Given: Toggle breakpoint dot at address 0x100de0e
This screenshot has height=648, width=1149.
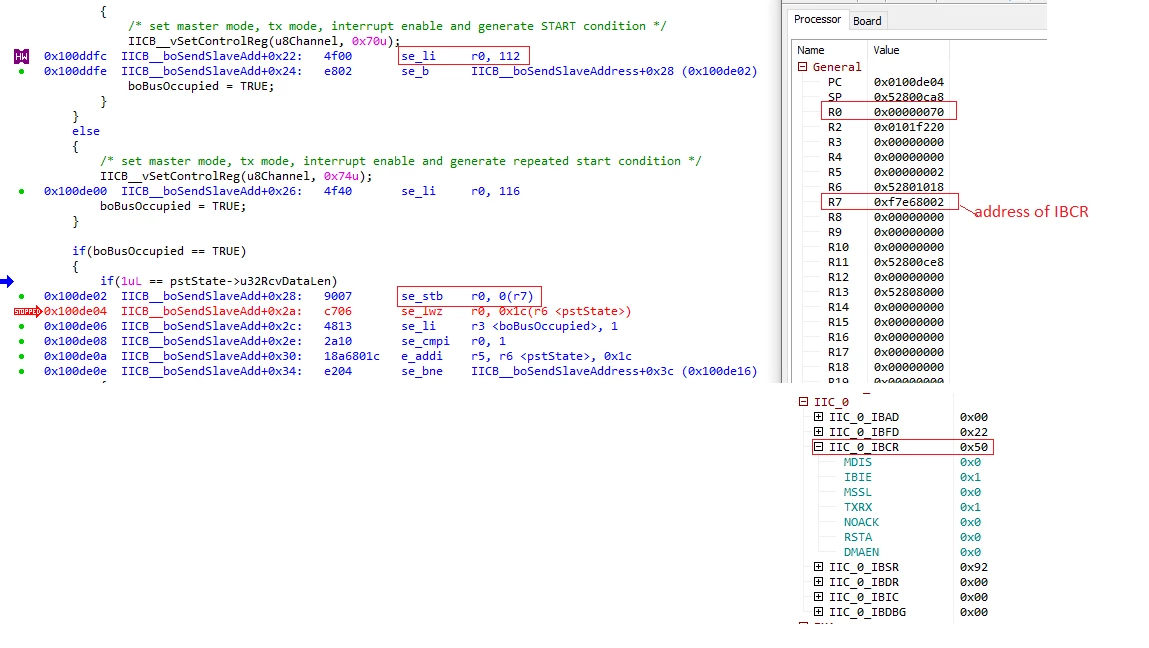Looking at the screenshot, I should 21,371.
